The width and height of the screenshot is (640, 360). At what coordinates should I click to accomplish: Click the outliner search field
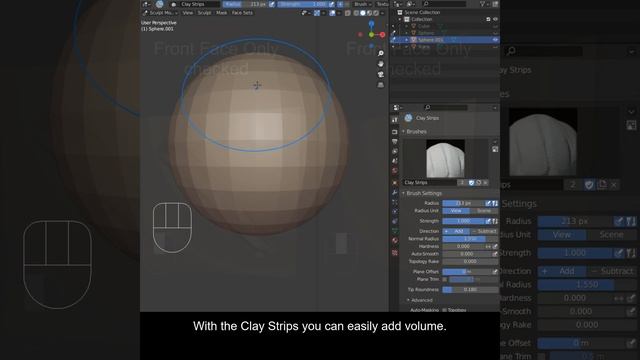(x=445, y=4)
